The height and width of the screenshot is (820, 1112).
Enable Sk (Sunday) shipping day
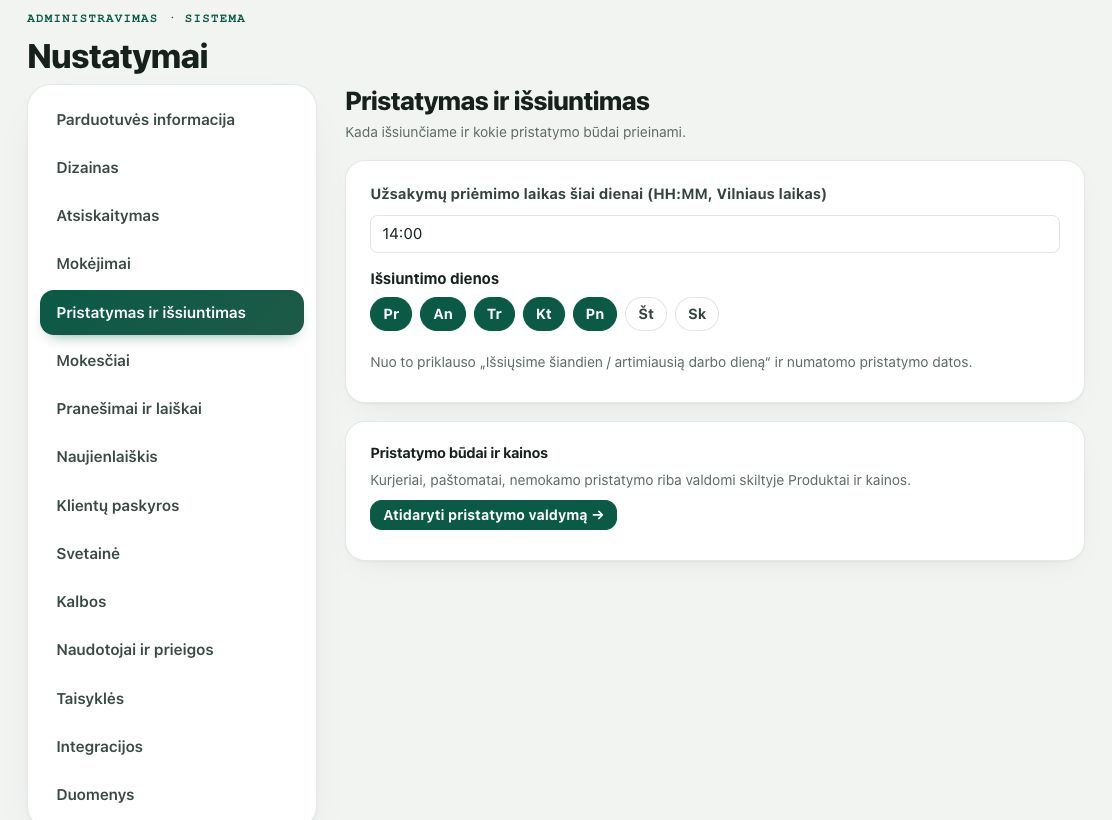coord(697,314)
